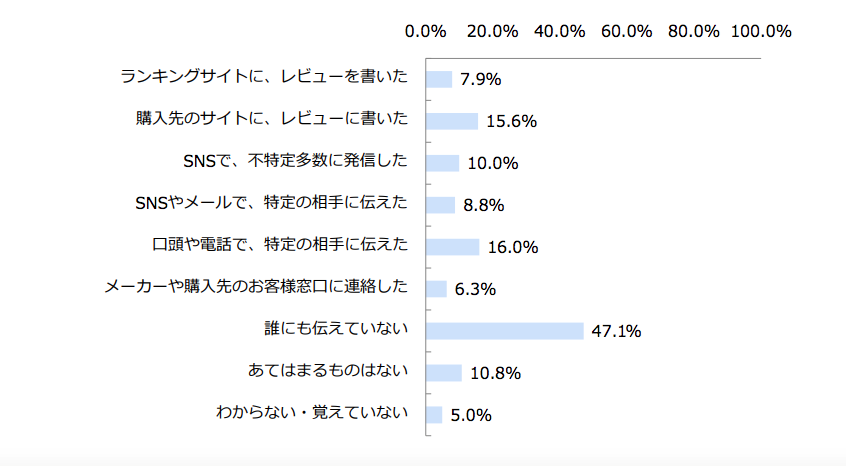This screenshot has height=466, width=846.
Task: Click the ランキングサイト bar at 7.9%
Action: point(440,79)
